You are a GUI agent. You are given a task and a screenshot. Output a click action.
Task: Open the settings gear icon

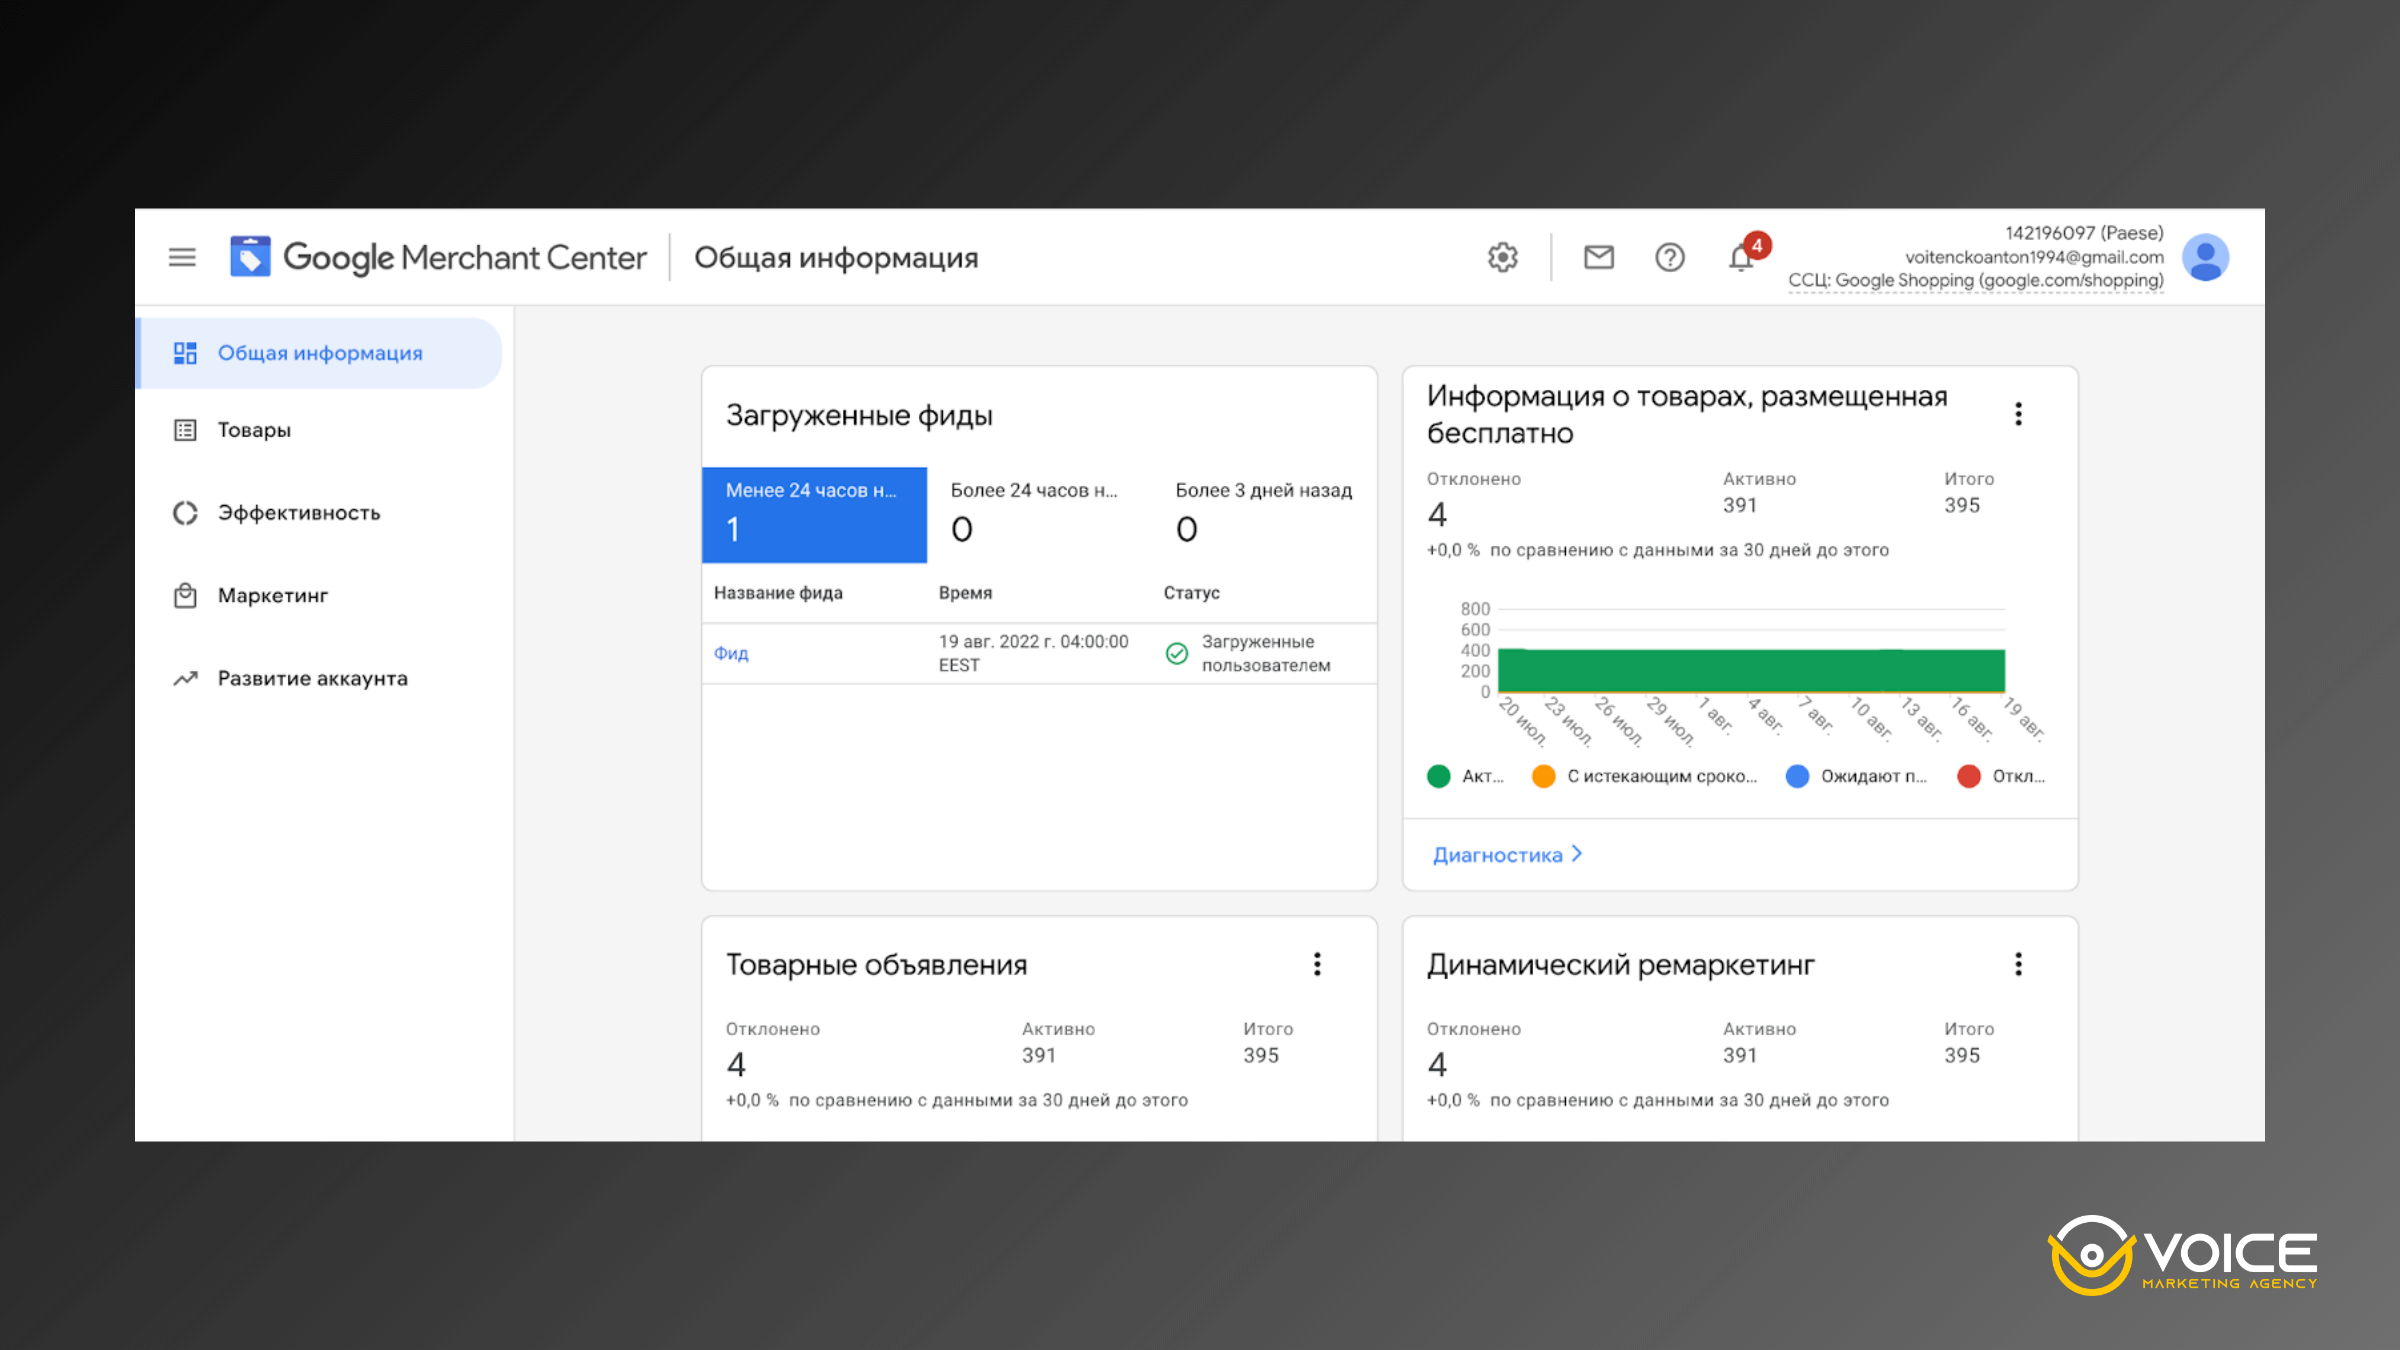pos(1503,257)
